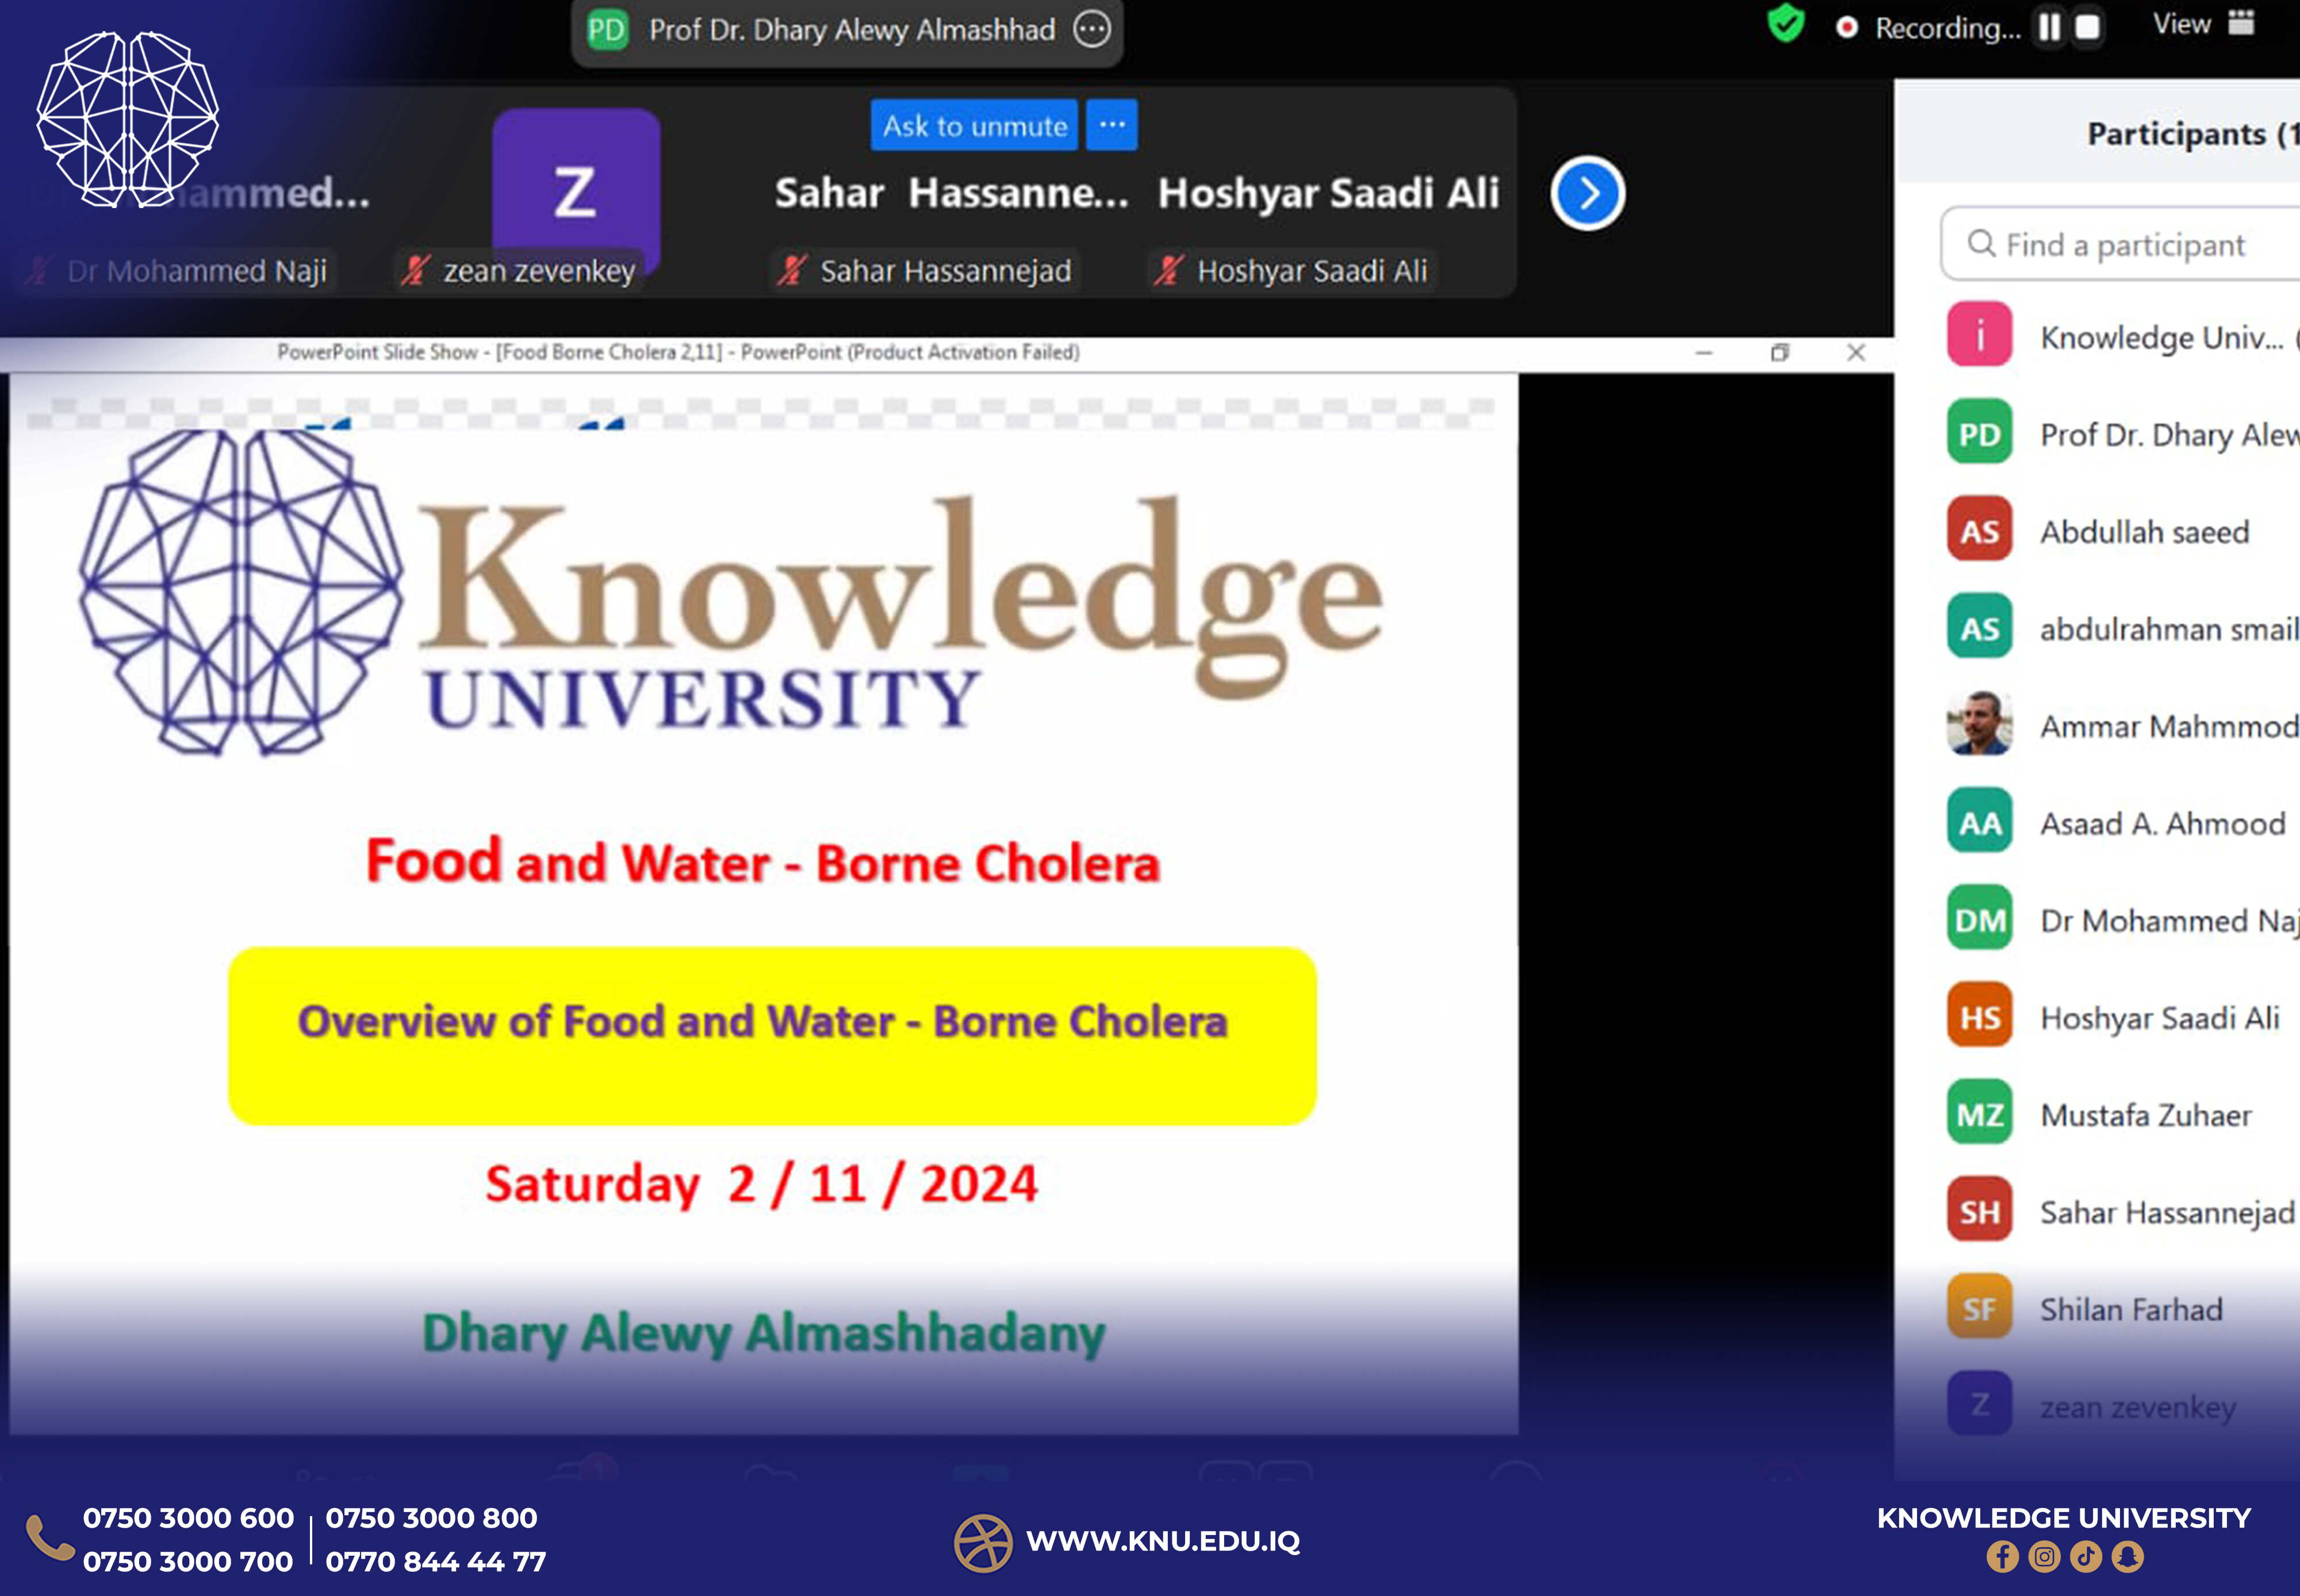Open the TikTok icon in footer

2086,1556
